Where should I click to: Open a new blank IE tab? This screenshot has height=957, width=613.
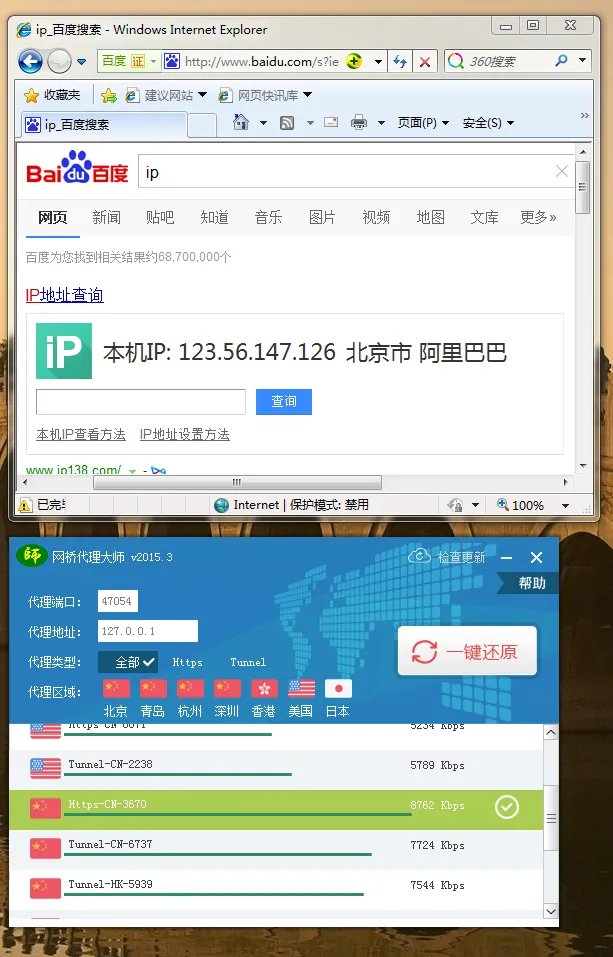point(201,125)
